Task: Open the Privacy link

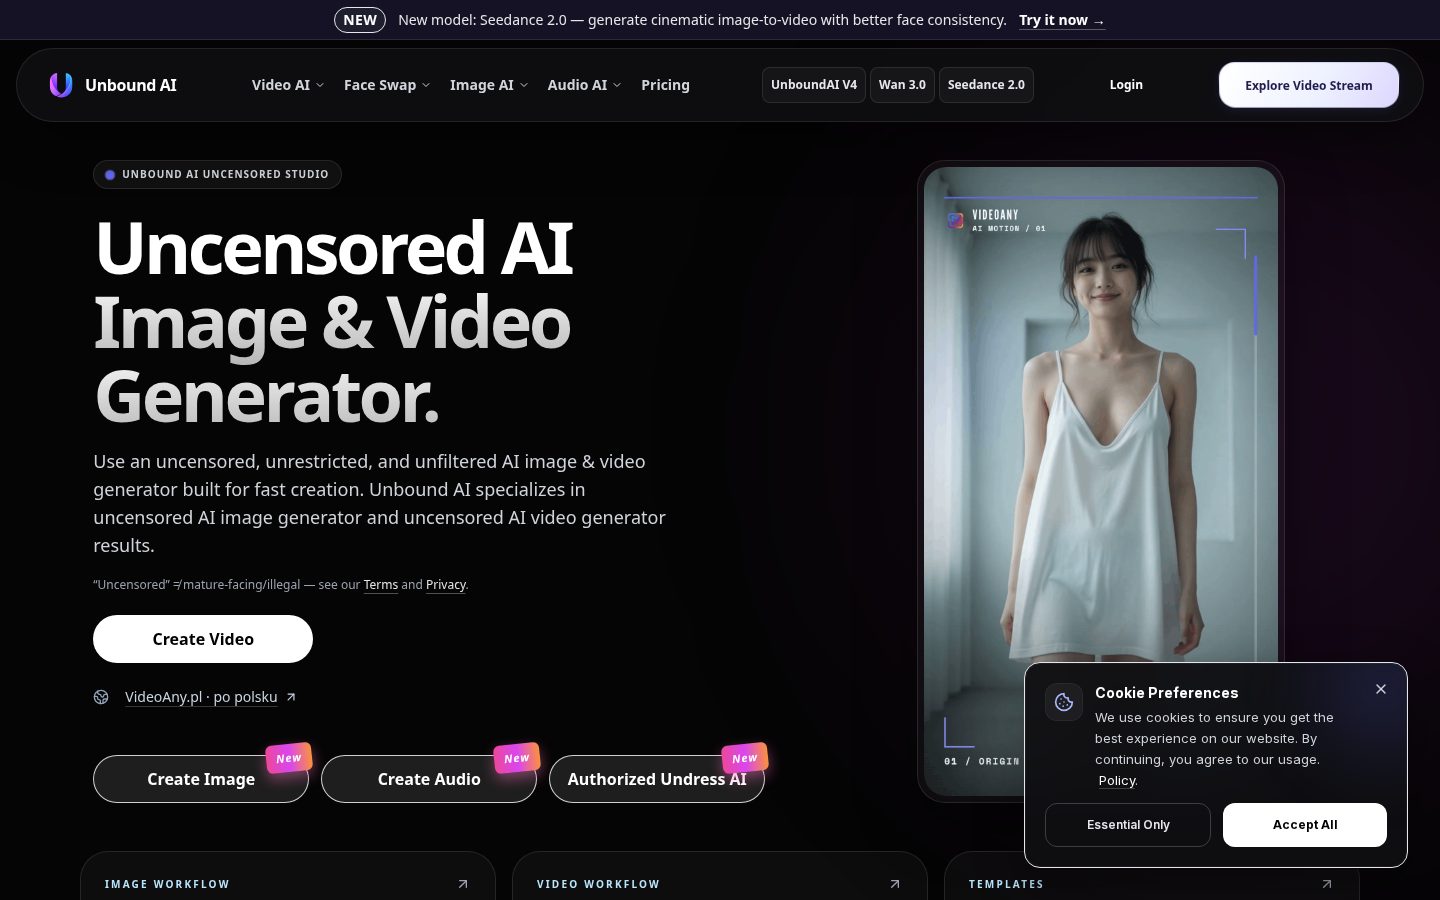Action: click(x=446, y=585)
